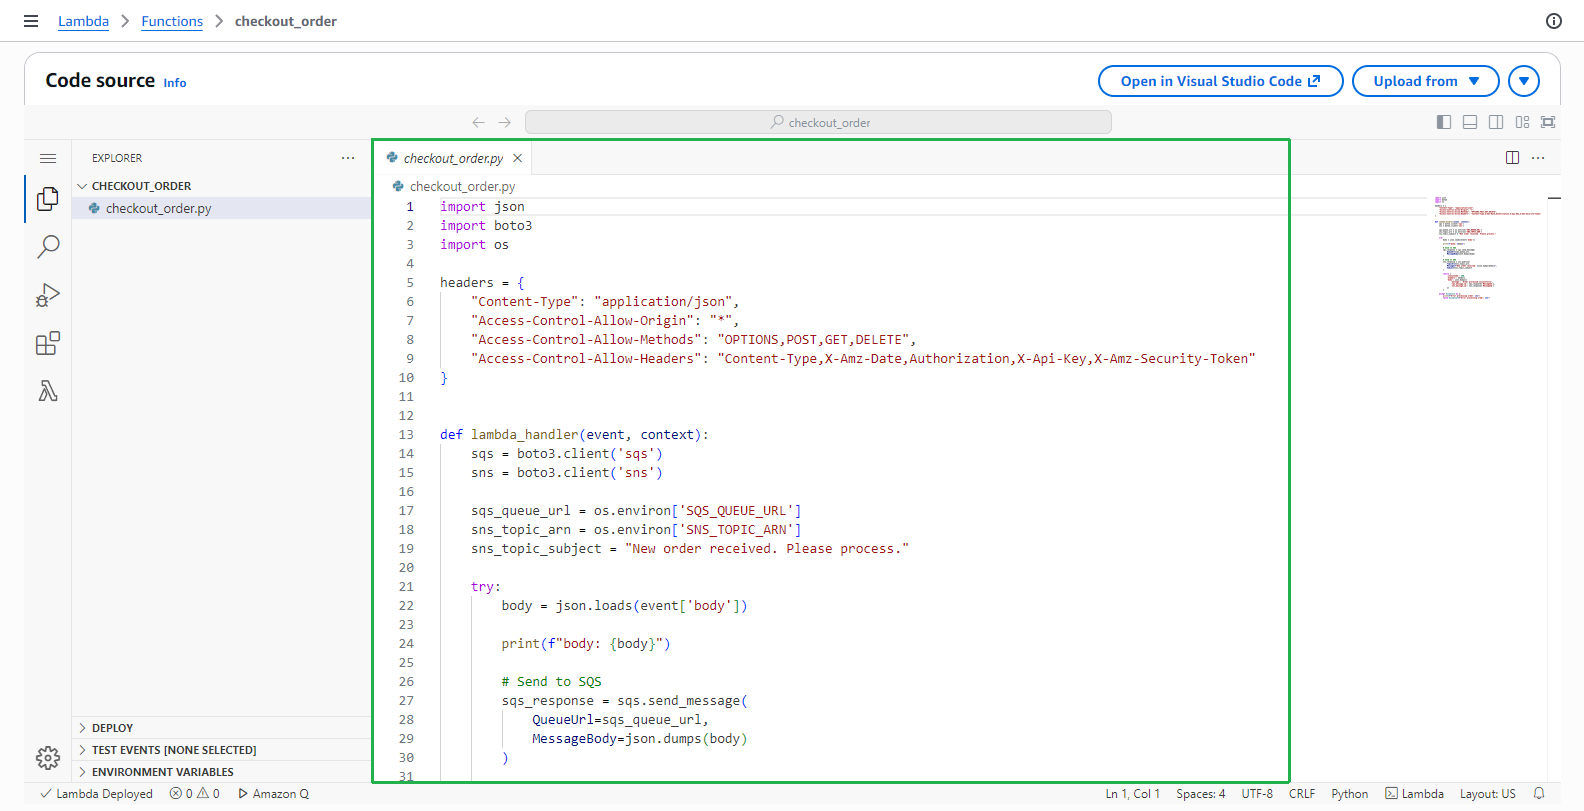The width and height of the screenshot is (1584, 811).
Task: Open the Extensions activity bar icon
Action: [47, 344]
